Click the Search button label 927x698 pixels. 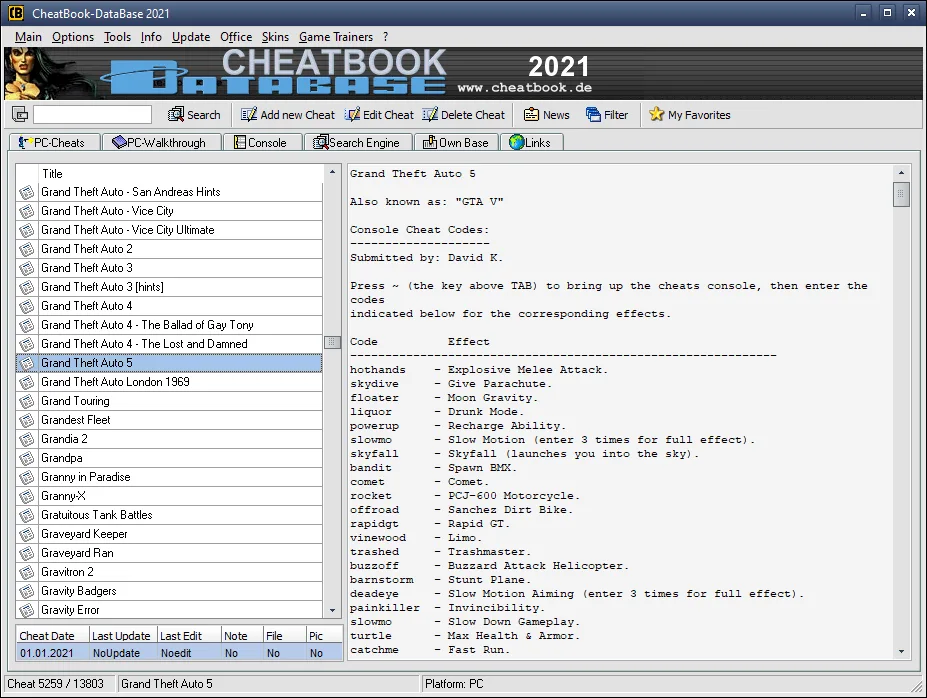[203, 115]
